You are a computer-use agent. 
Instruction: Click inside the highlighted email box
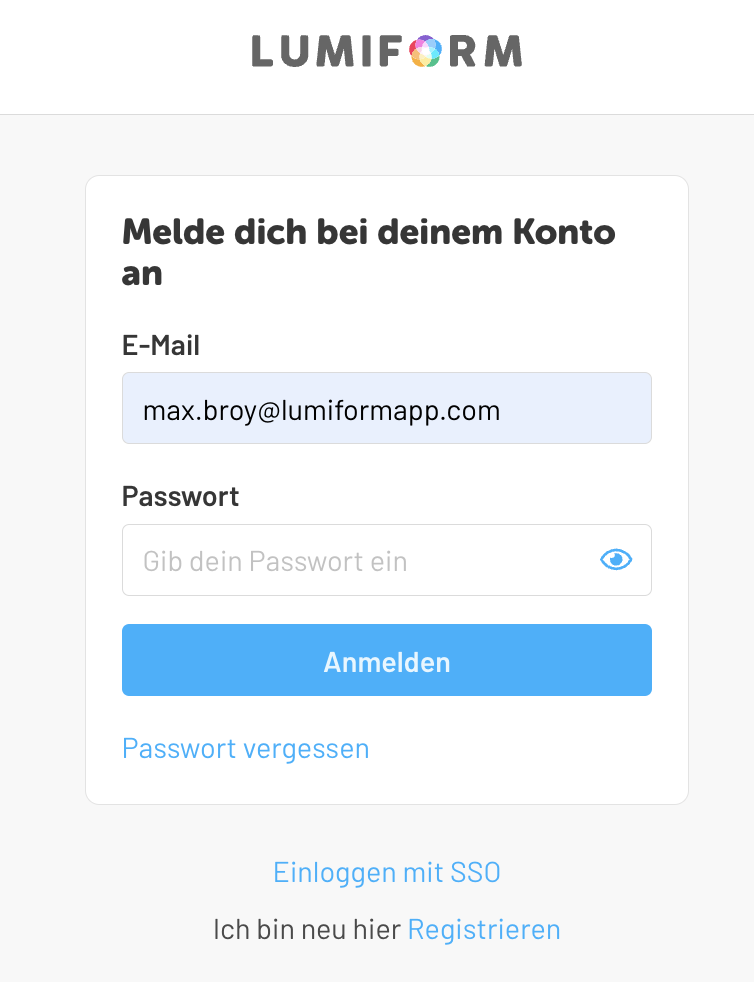click(387, 408)
